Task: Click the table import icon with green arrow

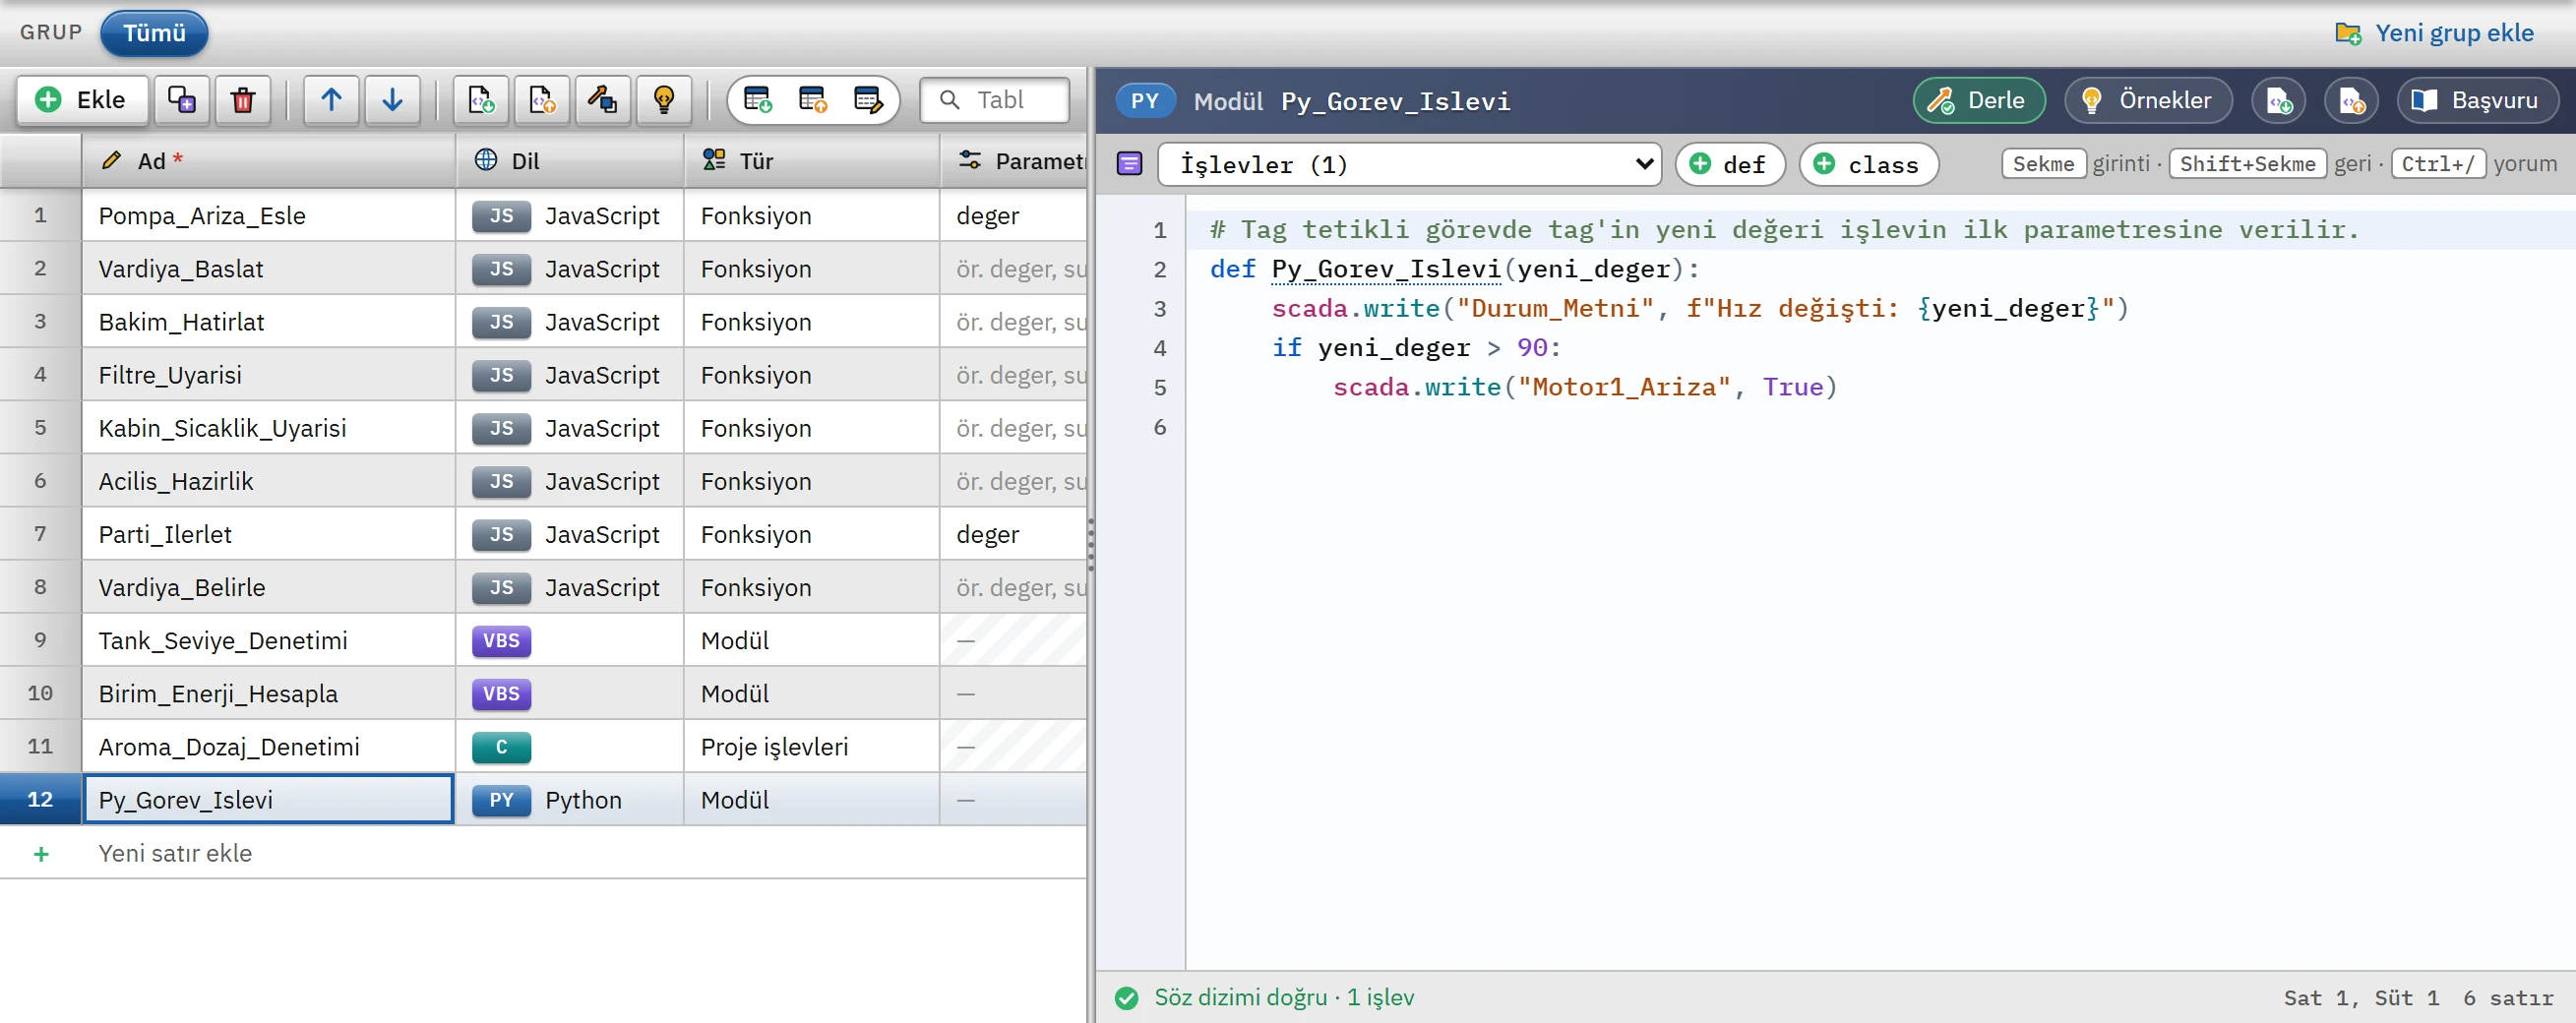Action: [758, 100]
